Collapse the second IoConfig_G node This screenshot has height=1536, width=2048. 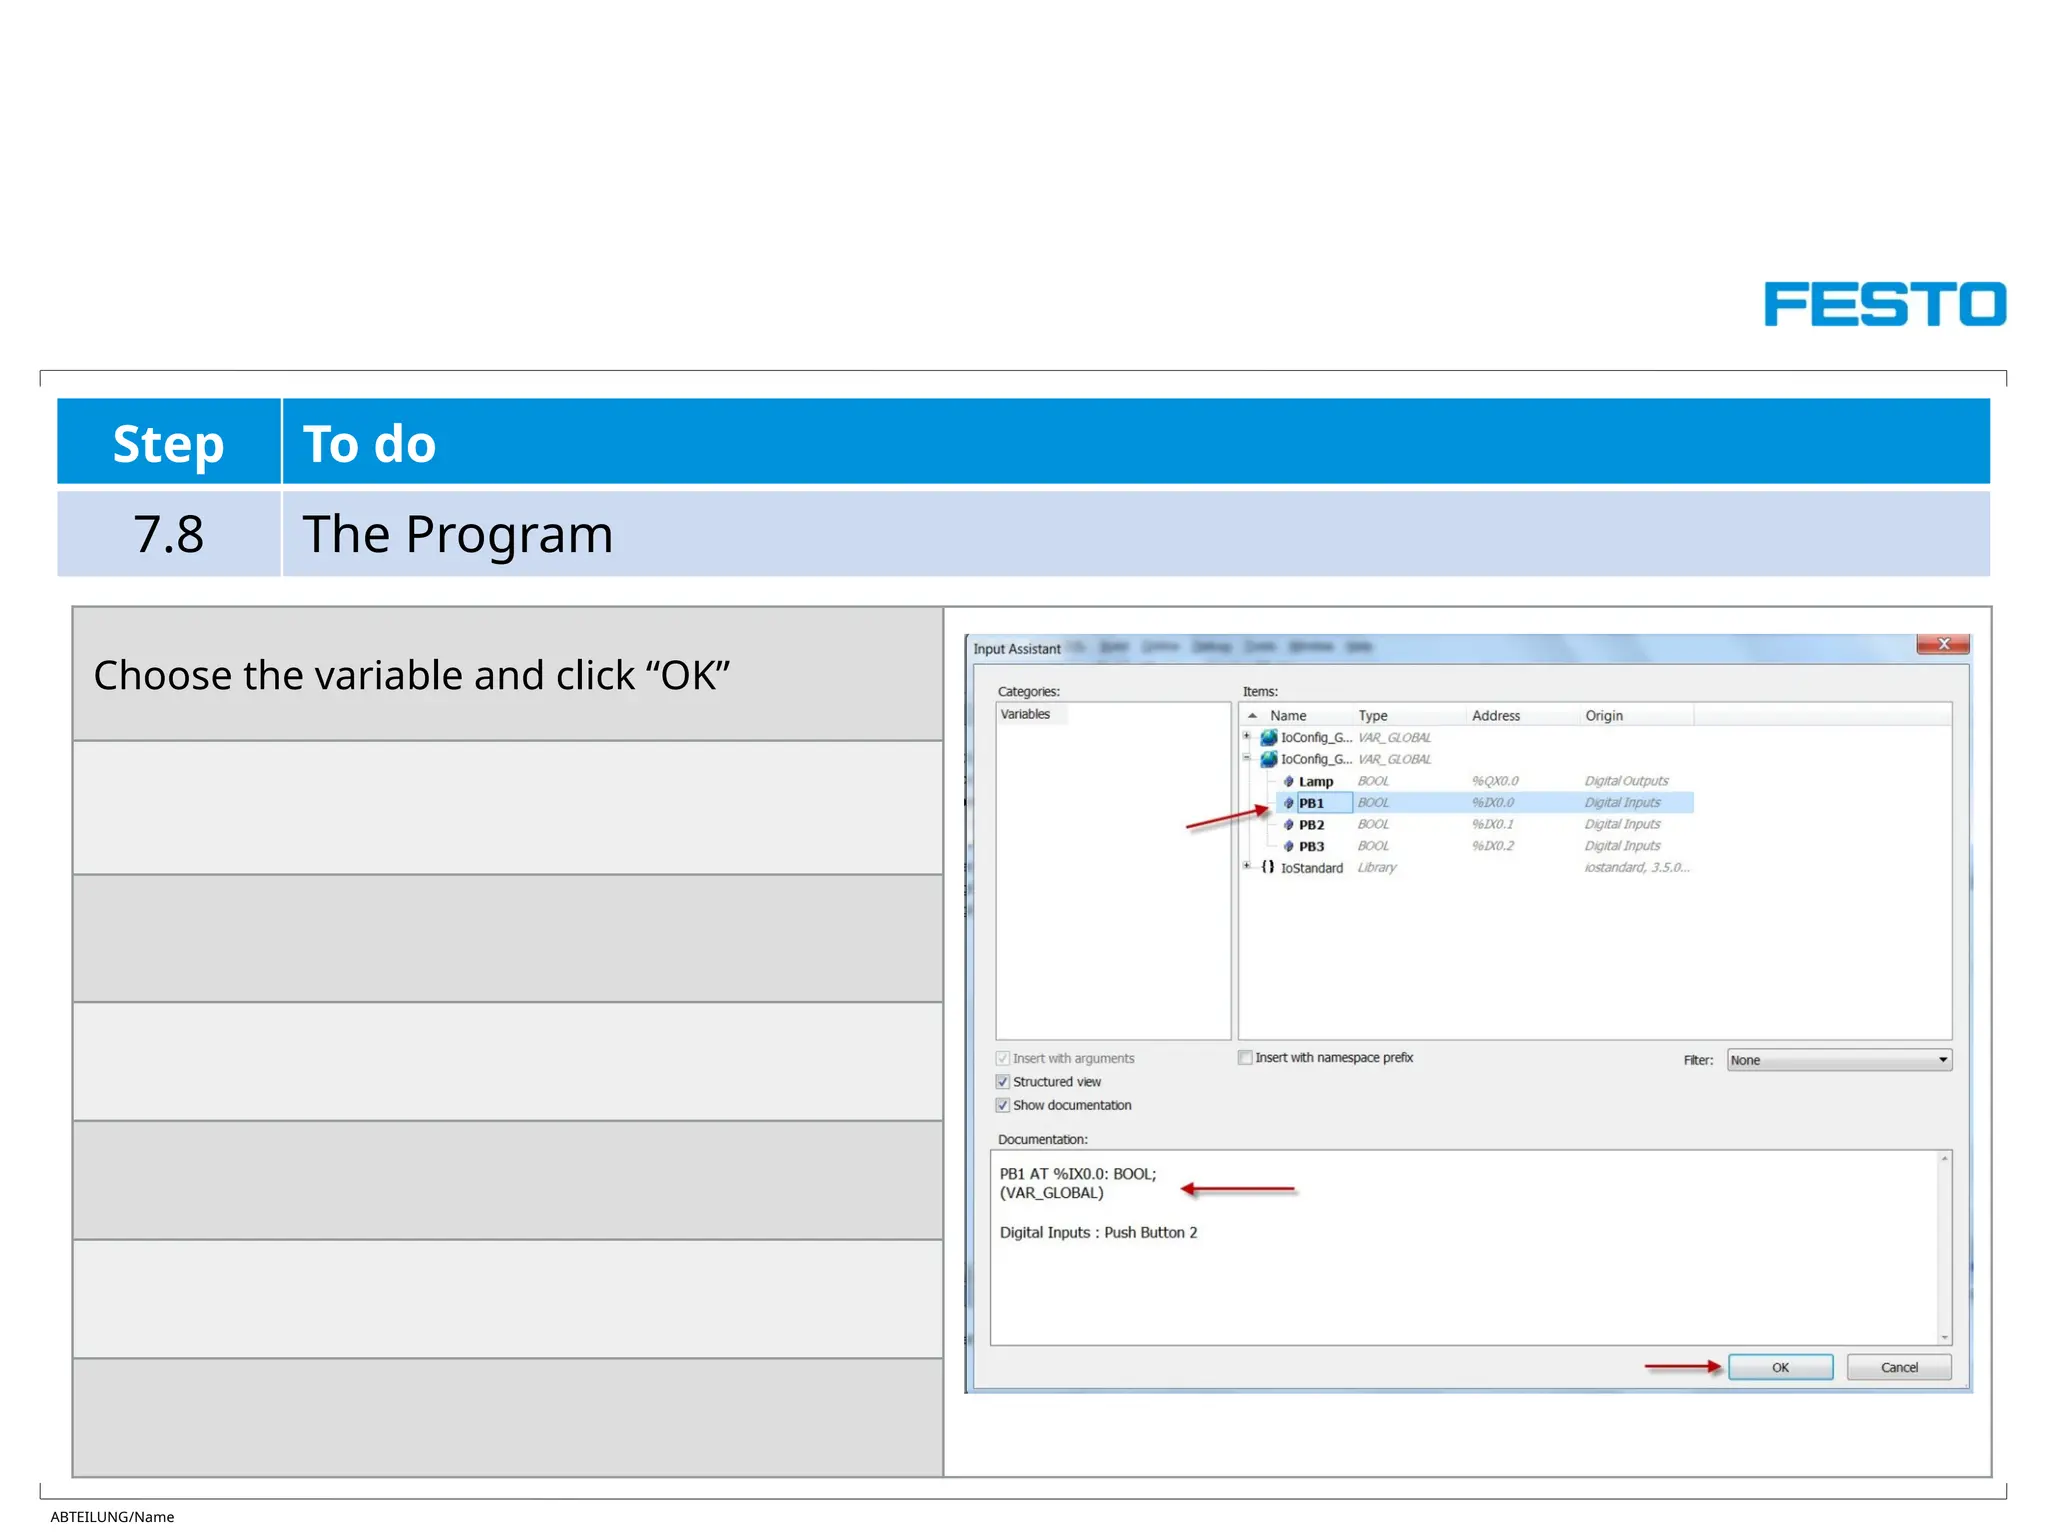1247,758
